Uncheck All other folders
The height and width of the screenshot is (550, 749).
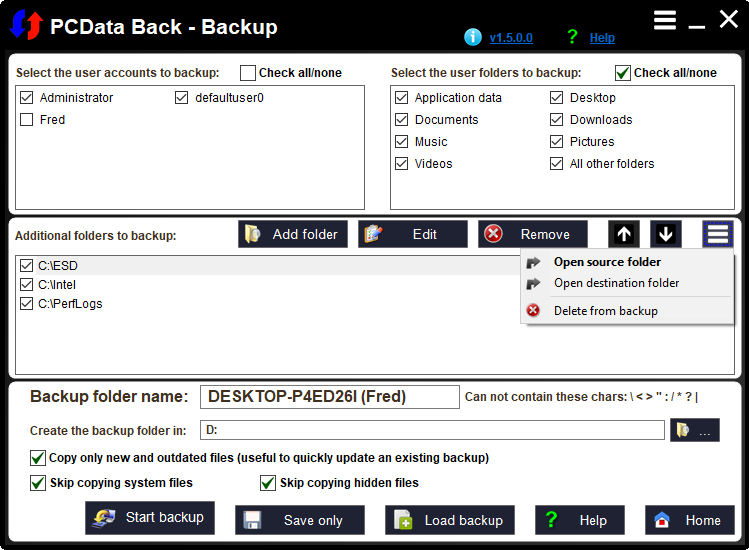(x=556, y=163)
